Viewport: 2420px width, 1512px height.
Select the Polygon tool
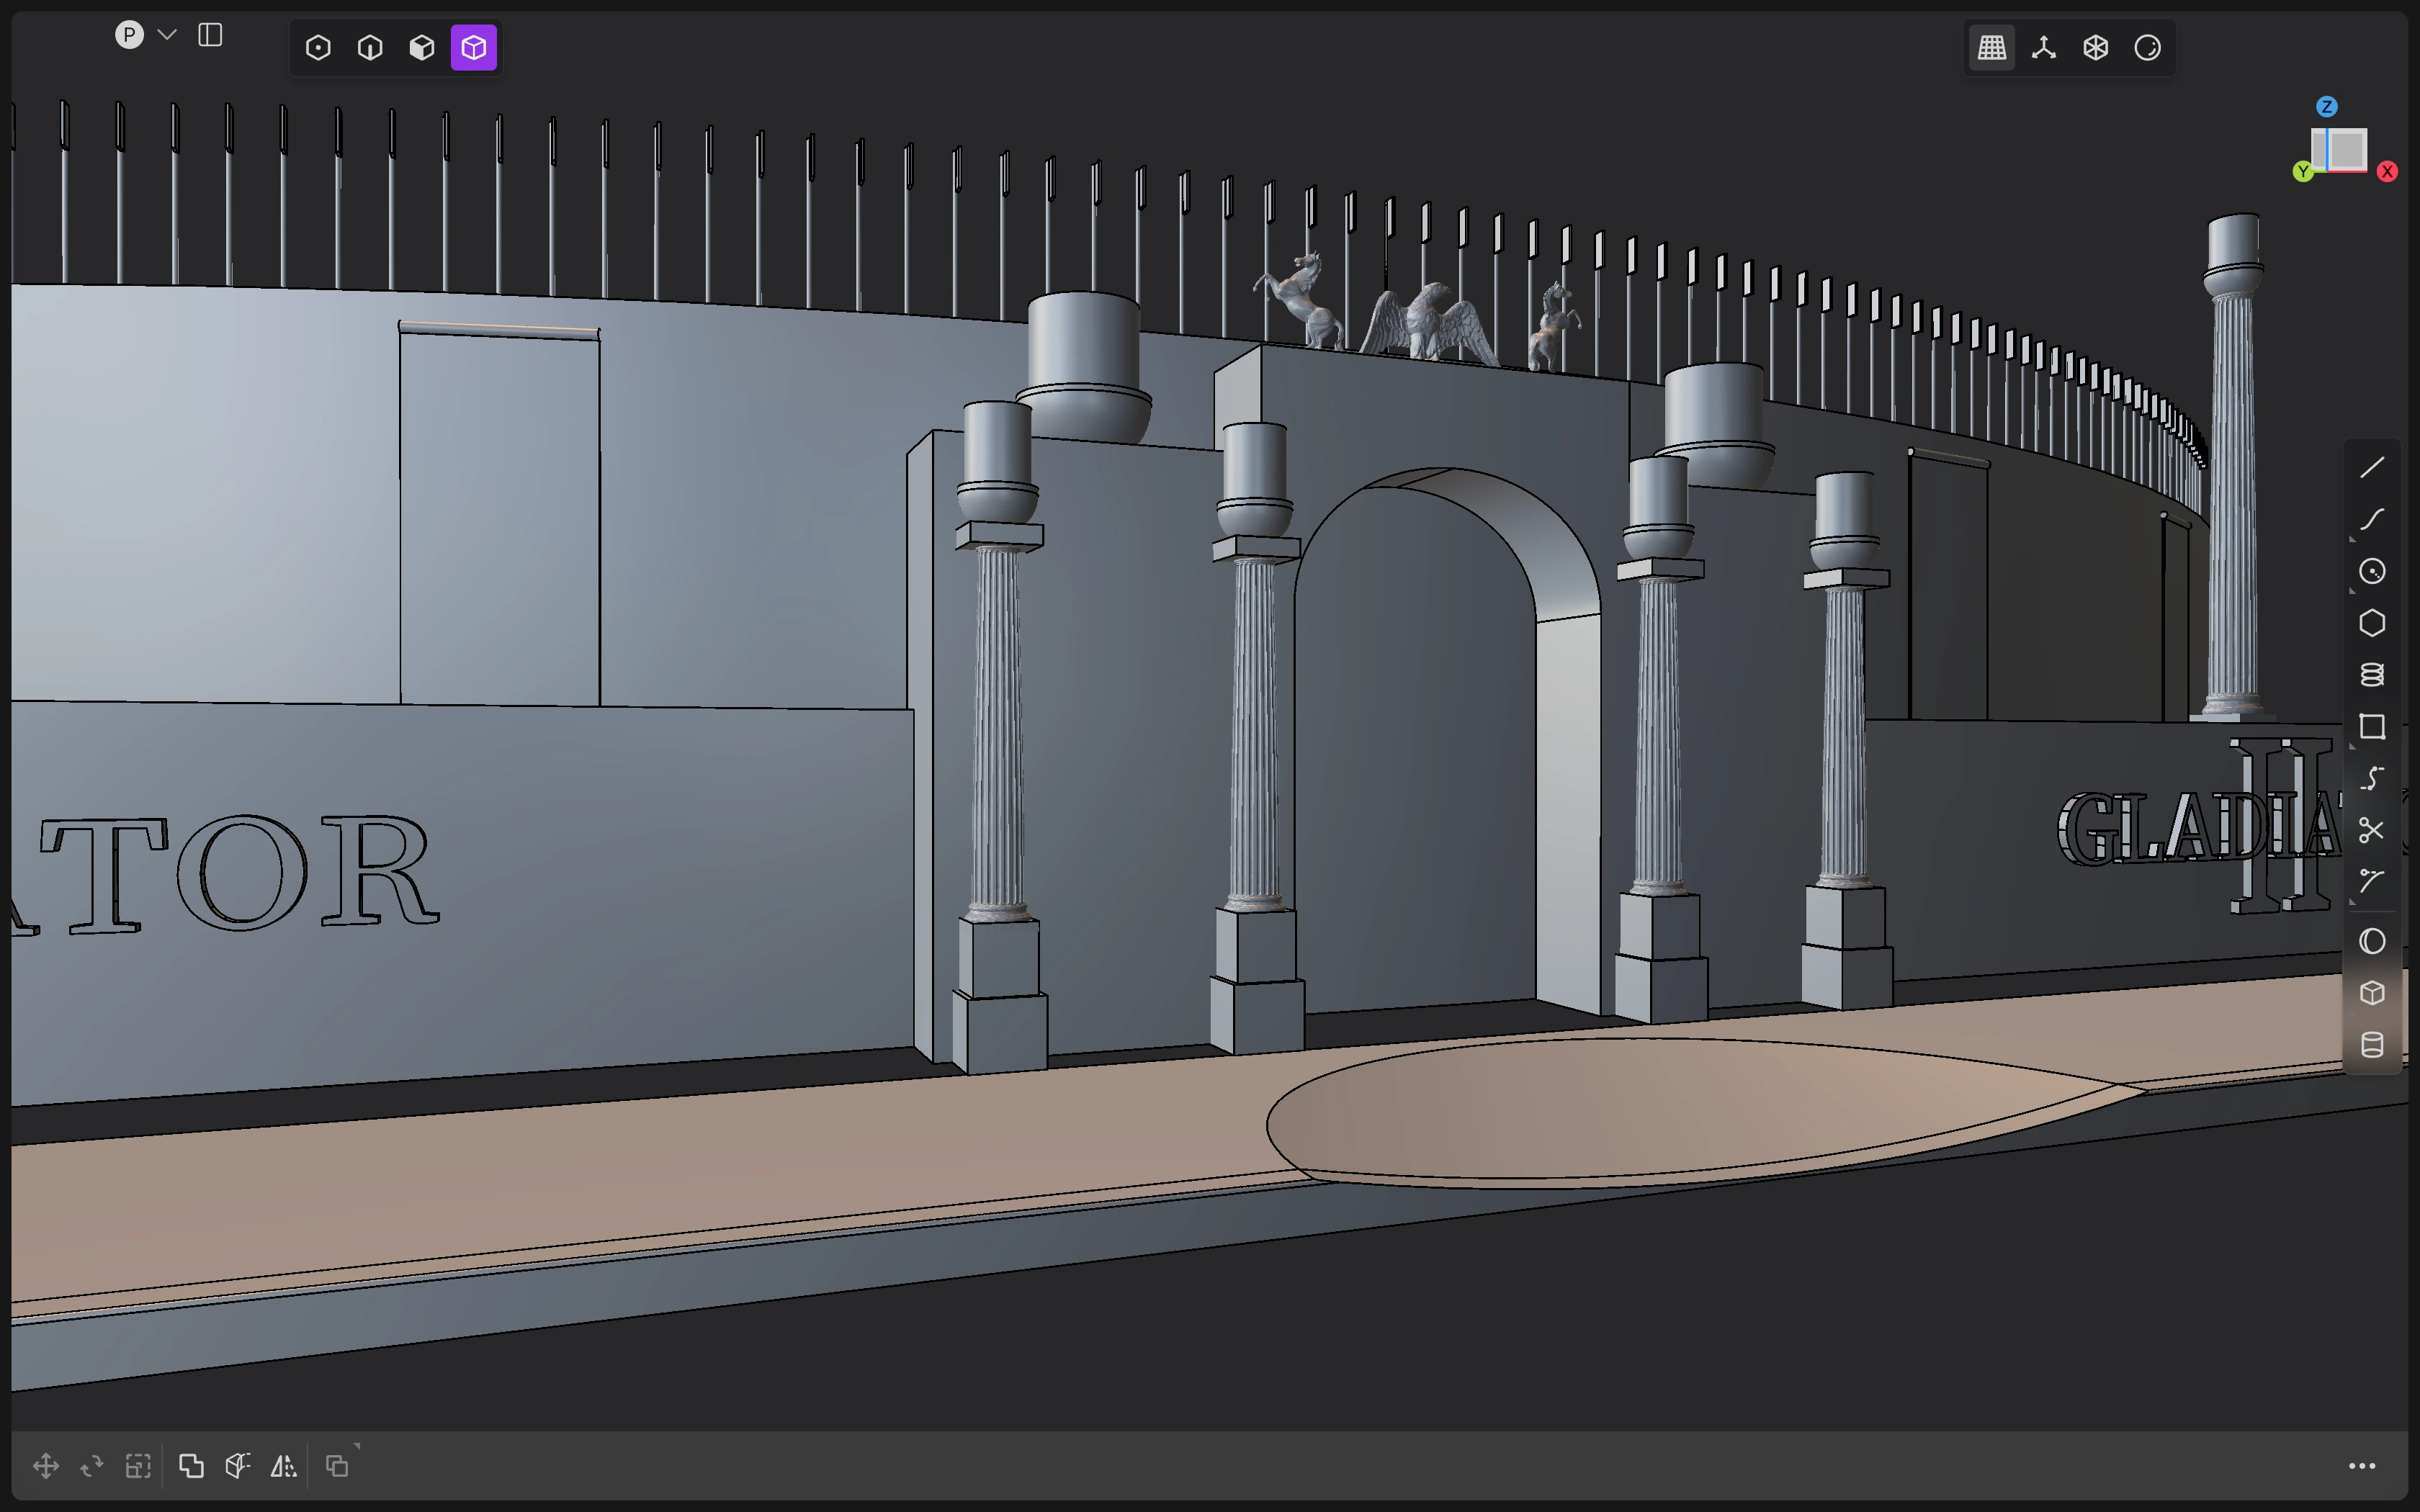[2372, 623]
